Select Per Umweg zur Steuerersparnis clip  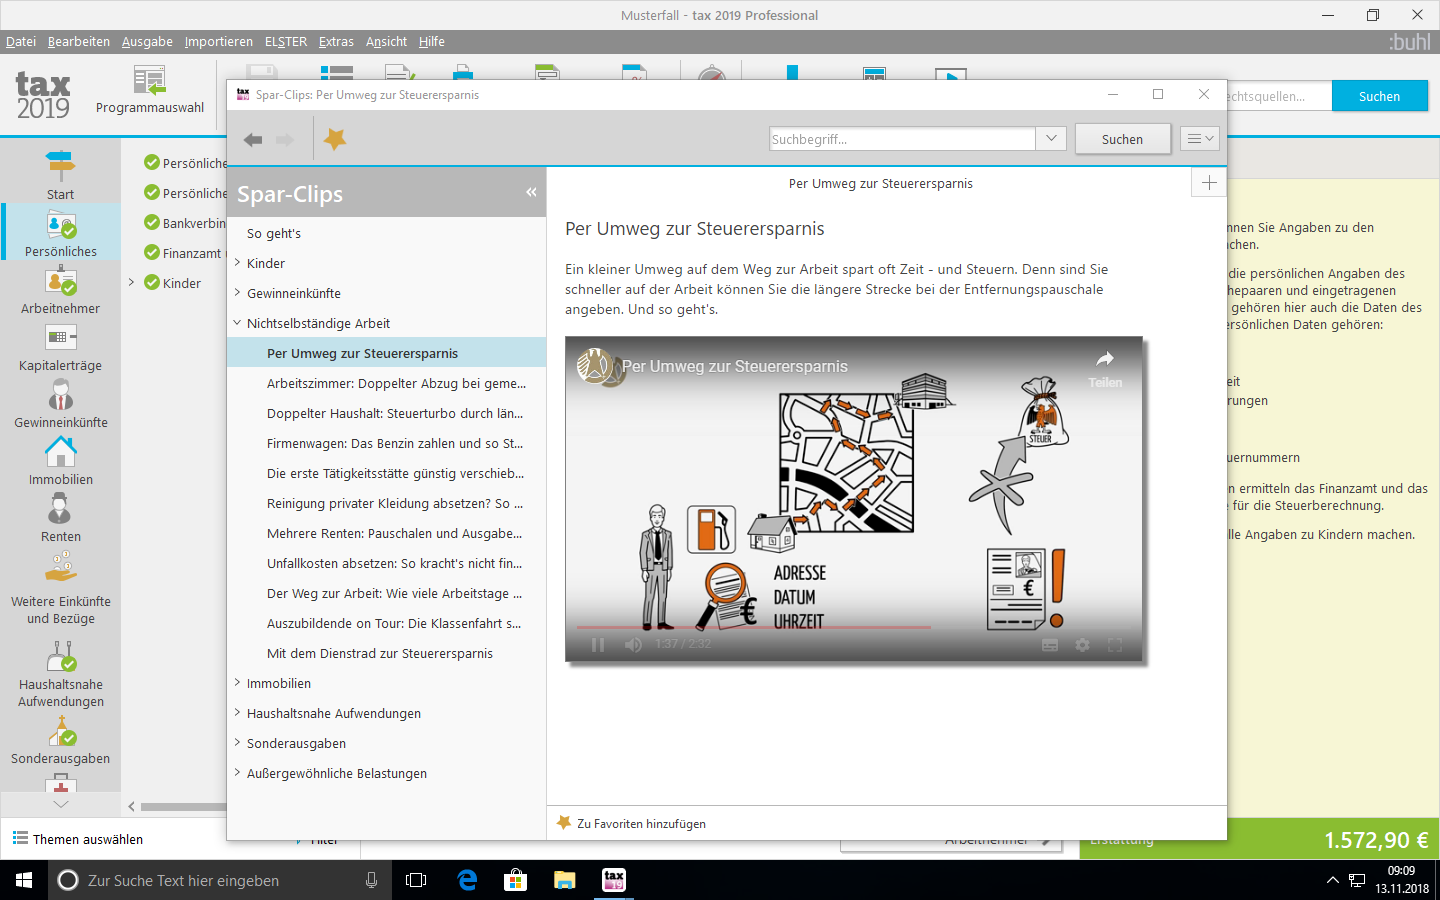pos(387,353)
